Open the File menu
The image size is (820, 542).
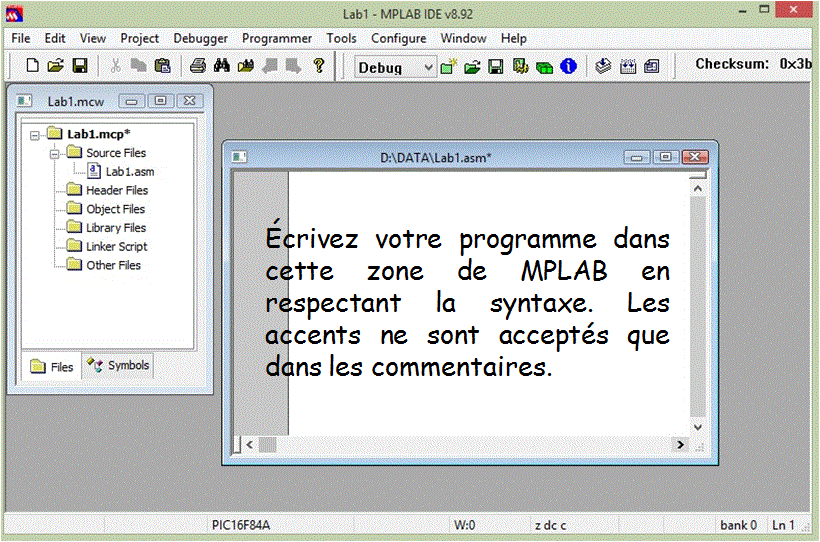[x=21, y=38]
